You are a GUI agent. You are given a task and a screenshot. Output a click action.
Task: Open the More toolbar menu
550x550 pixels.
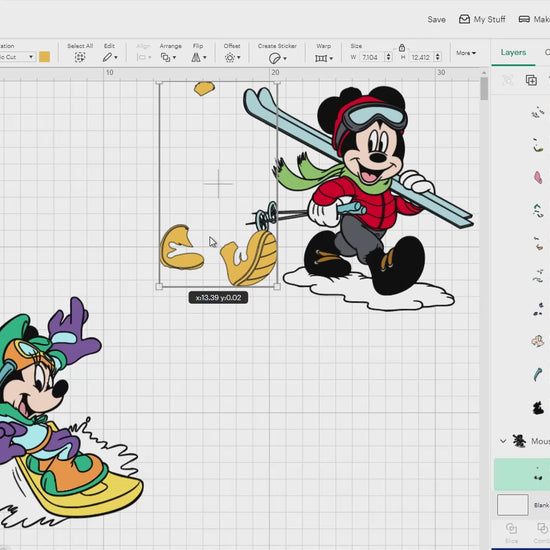pyautogui.click(x=466, y=53)
